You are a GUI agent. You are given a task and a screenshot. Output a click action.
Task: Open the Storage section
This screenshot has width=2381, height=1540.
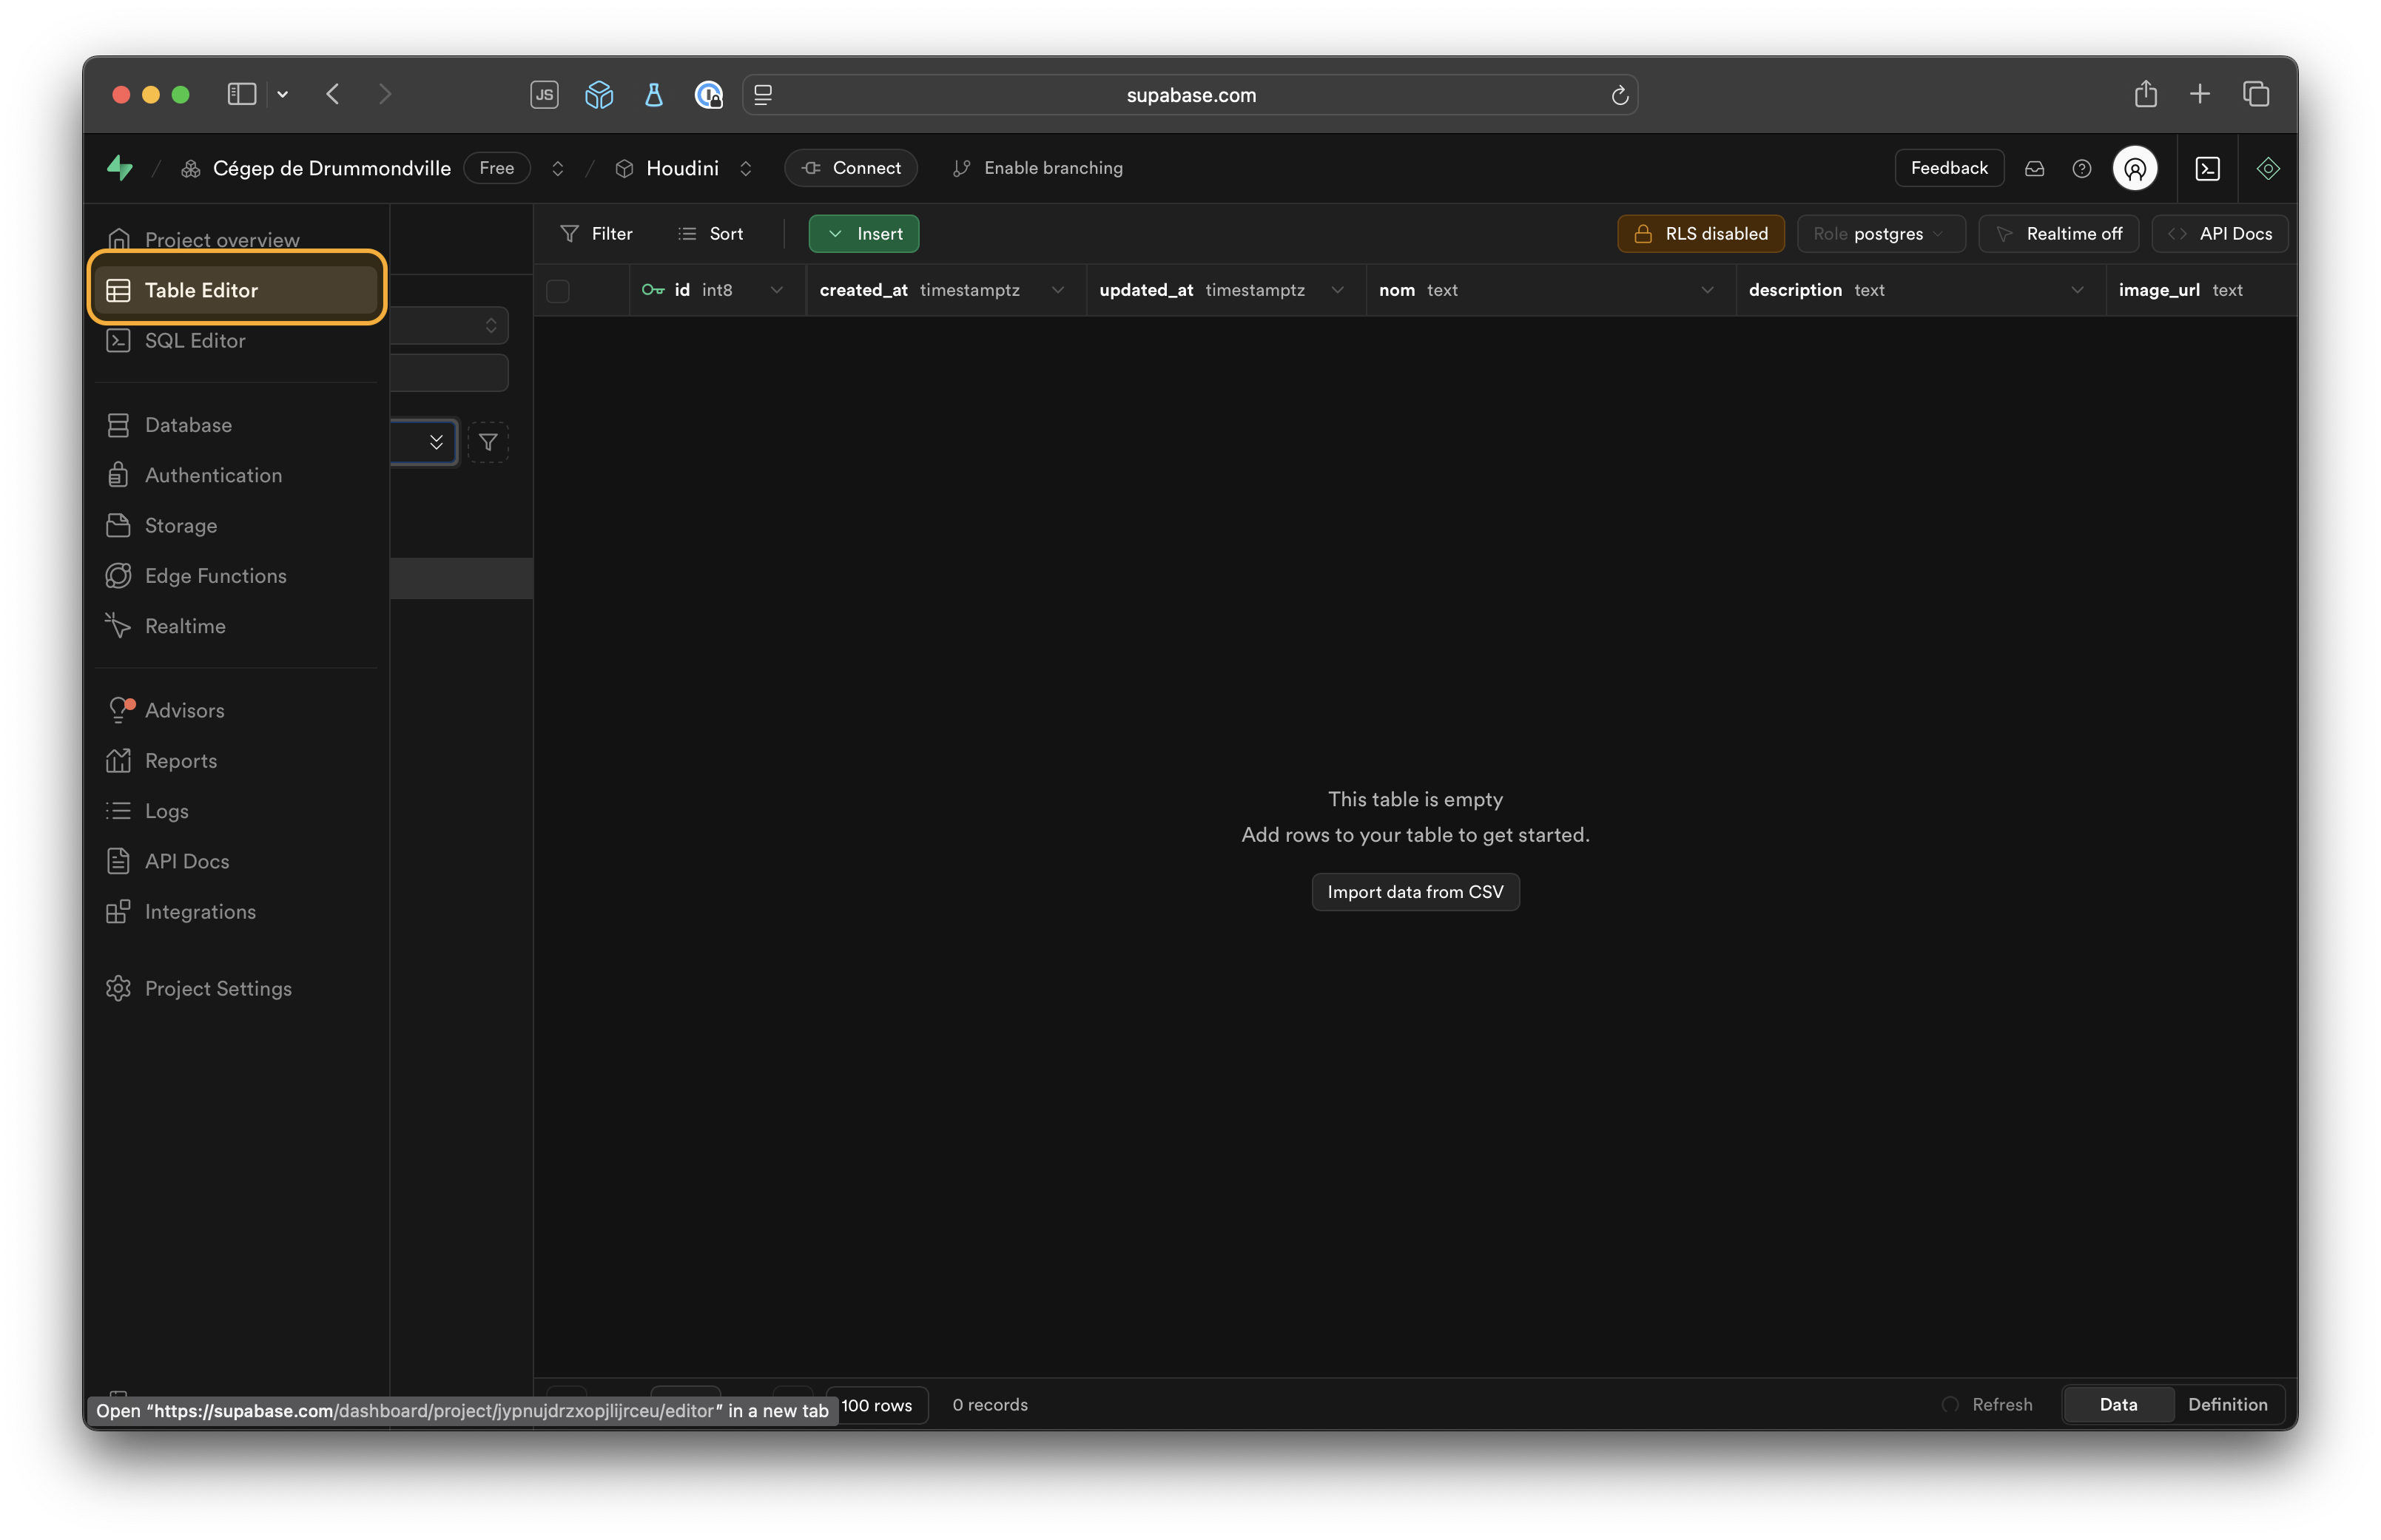[237, 525]
